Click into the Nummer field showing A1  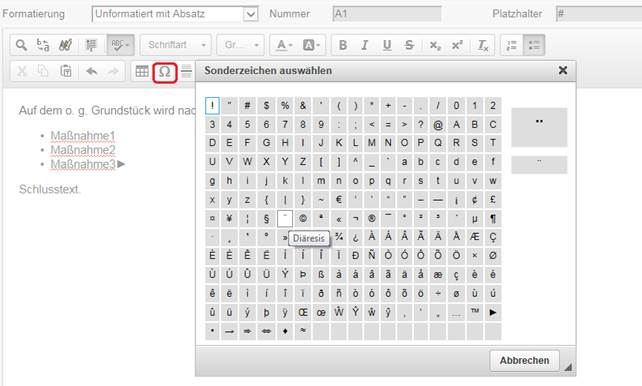coord(387,14)
